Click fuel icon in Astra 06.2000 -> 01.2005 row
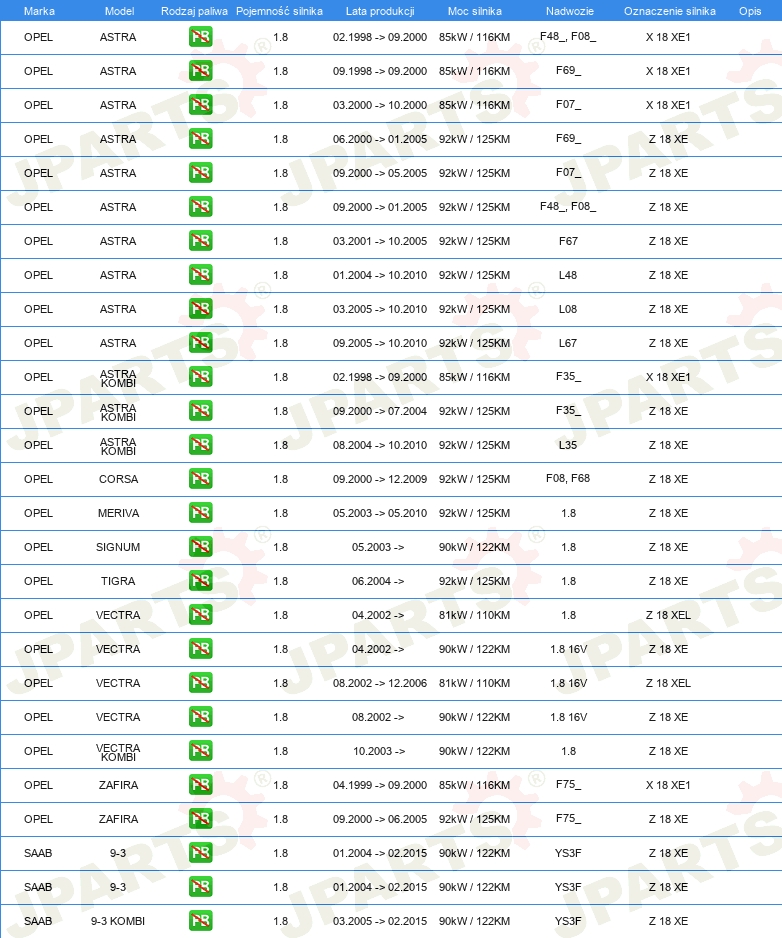Viewport: 782px width, 938px height. pyautogui.click(x=200, y=139)
